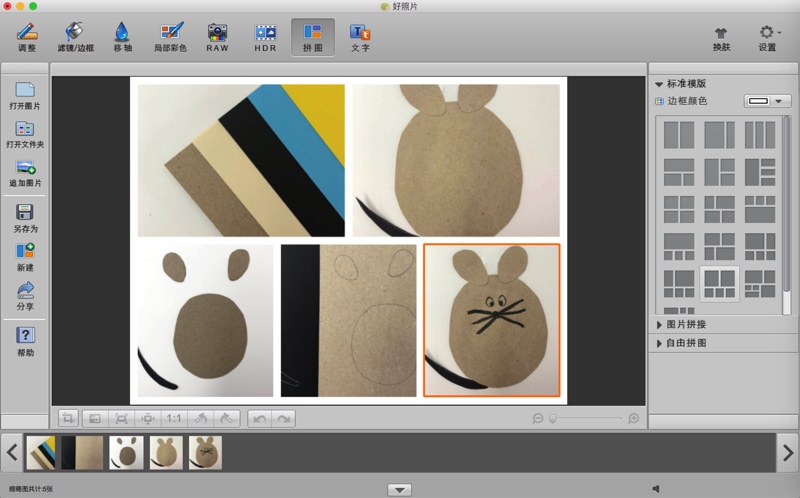The width and height of the screenshot is (800, 498).
Task: Select the crop tool in bottom toolbar
Action: (x=68, y=418)
